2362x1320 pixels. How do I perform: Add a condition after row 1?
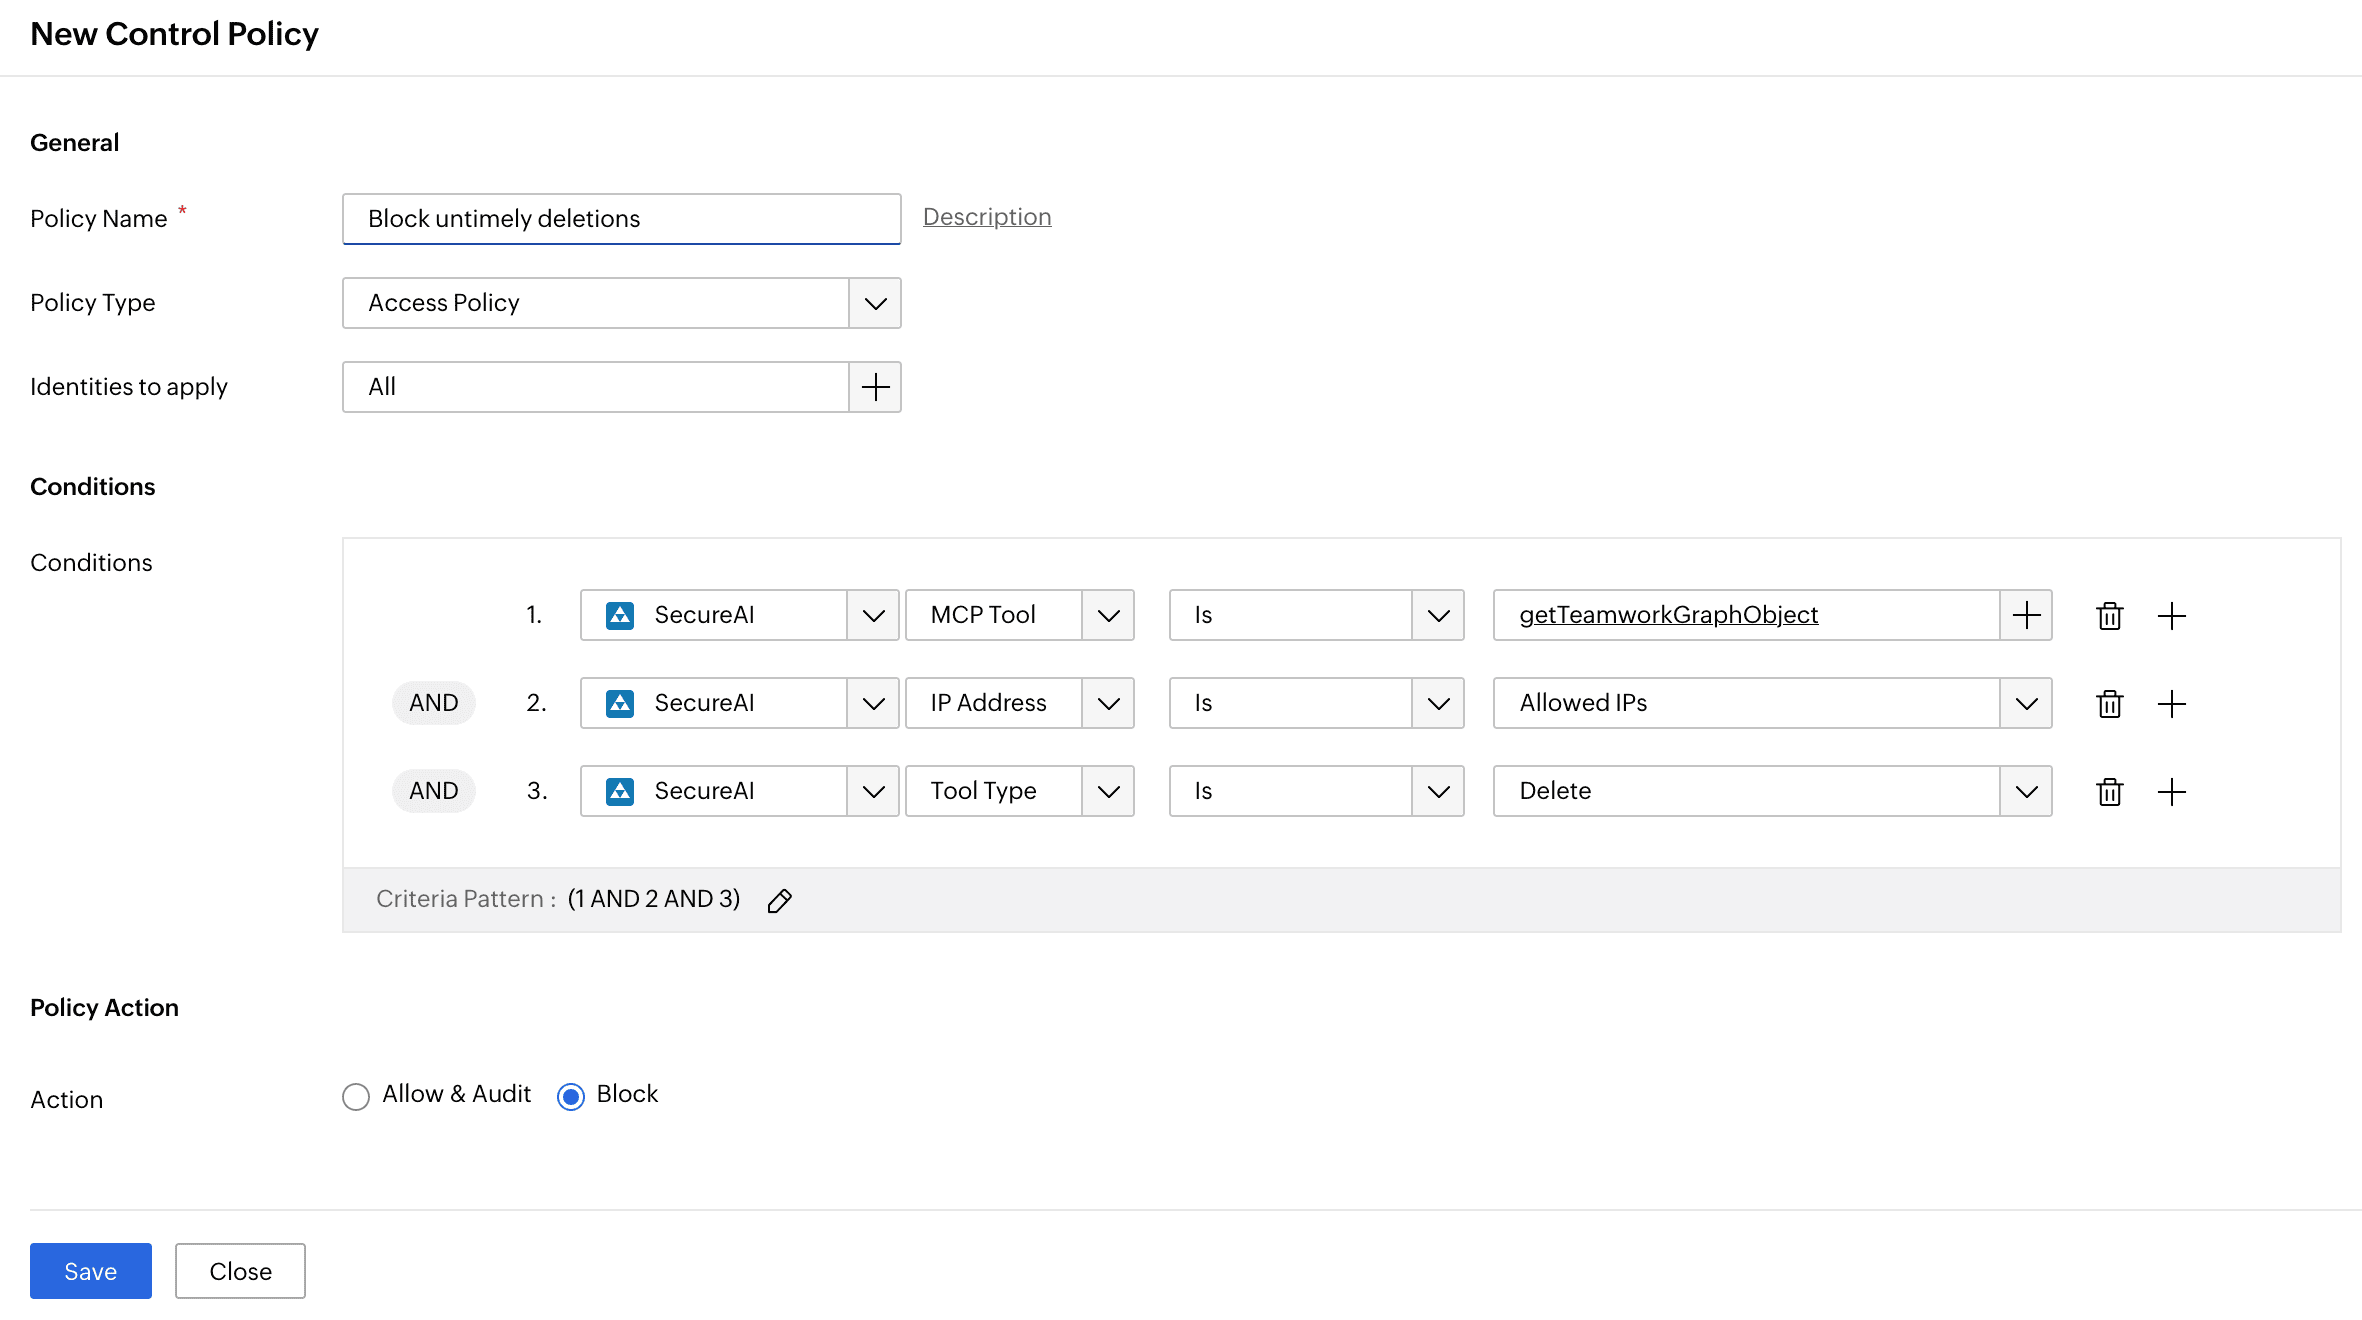point(2171,615)
